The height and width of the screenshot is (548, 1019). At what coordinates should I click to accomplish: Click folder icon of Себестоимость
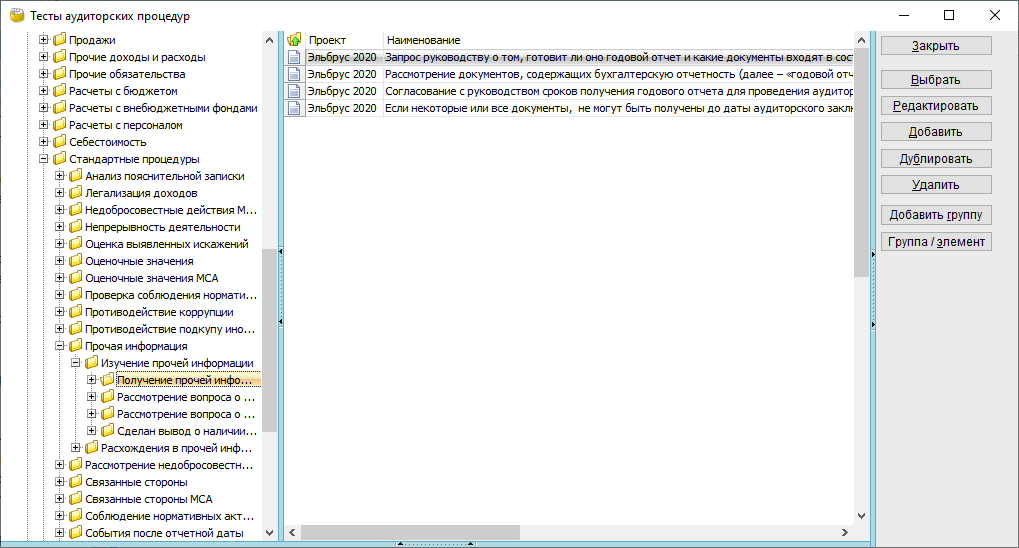60,142
